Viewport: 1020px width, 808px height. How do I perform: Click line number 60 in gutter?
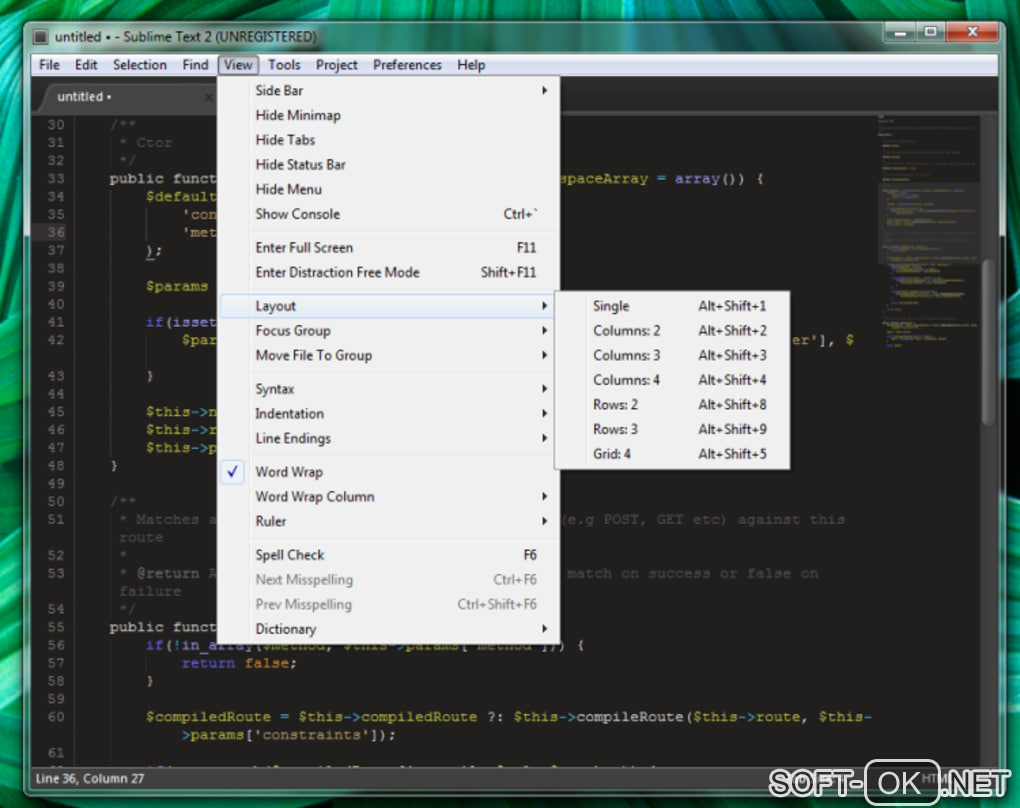(56, 717)
